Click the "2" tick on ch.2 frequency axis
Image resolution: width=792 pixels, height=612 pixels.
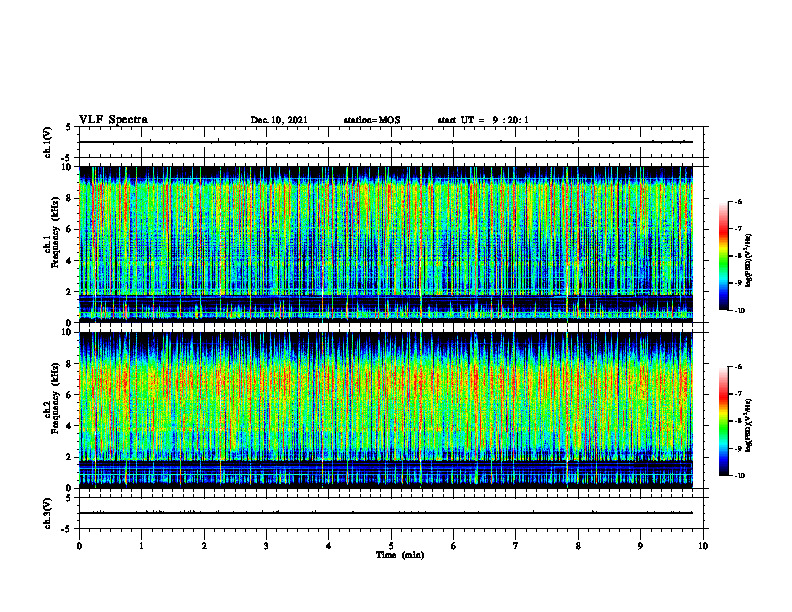coord(70,457)
